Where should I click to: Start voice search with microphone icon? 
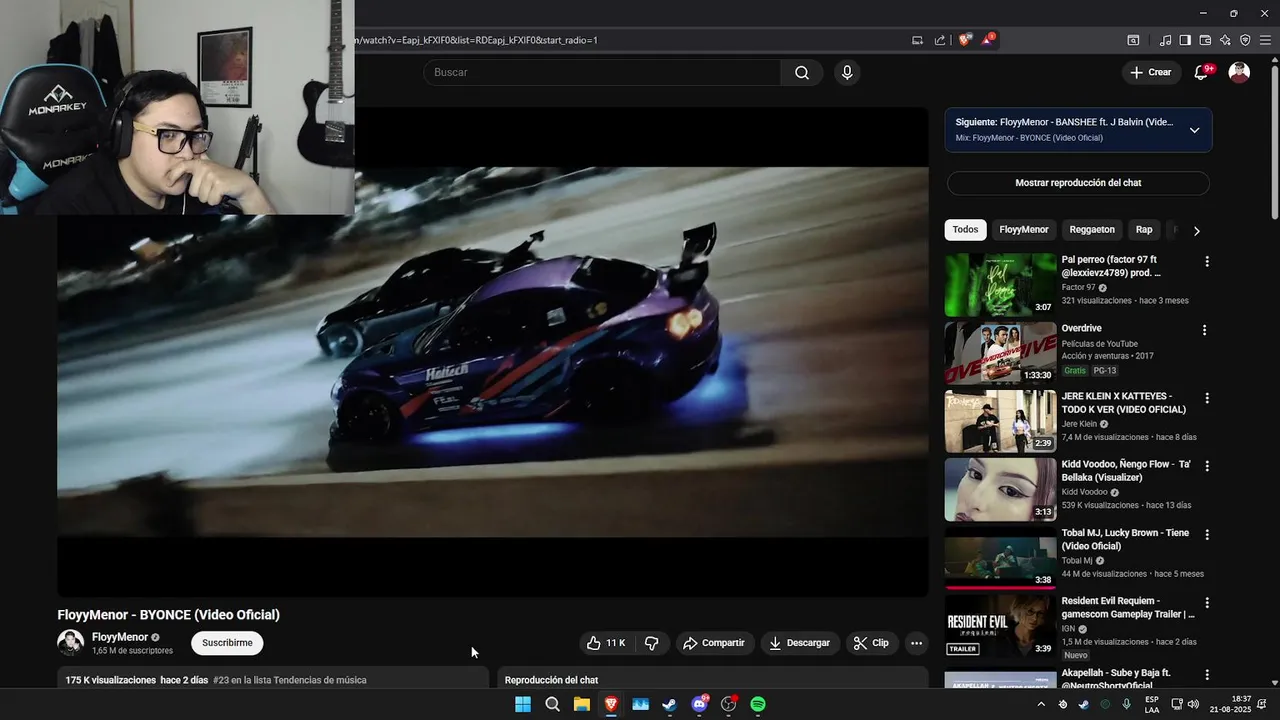click(x=847, y=72)
